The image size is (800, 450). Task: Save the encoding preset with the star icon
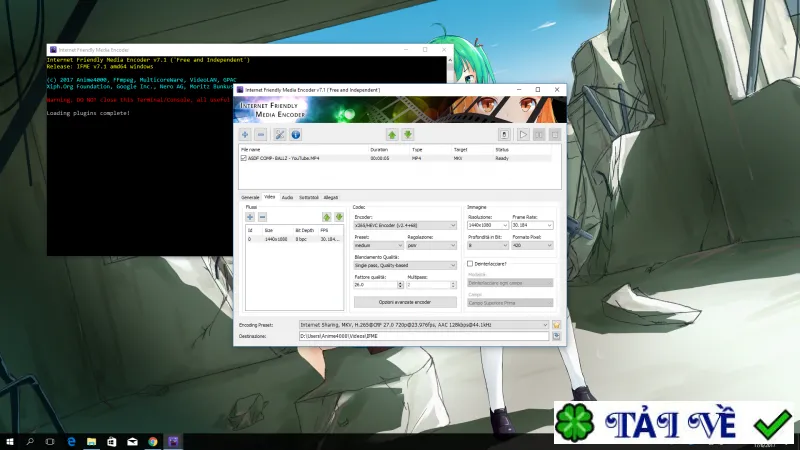(x=556, y=325)
